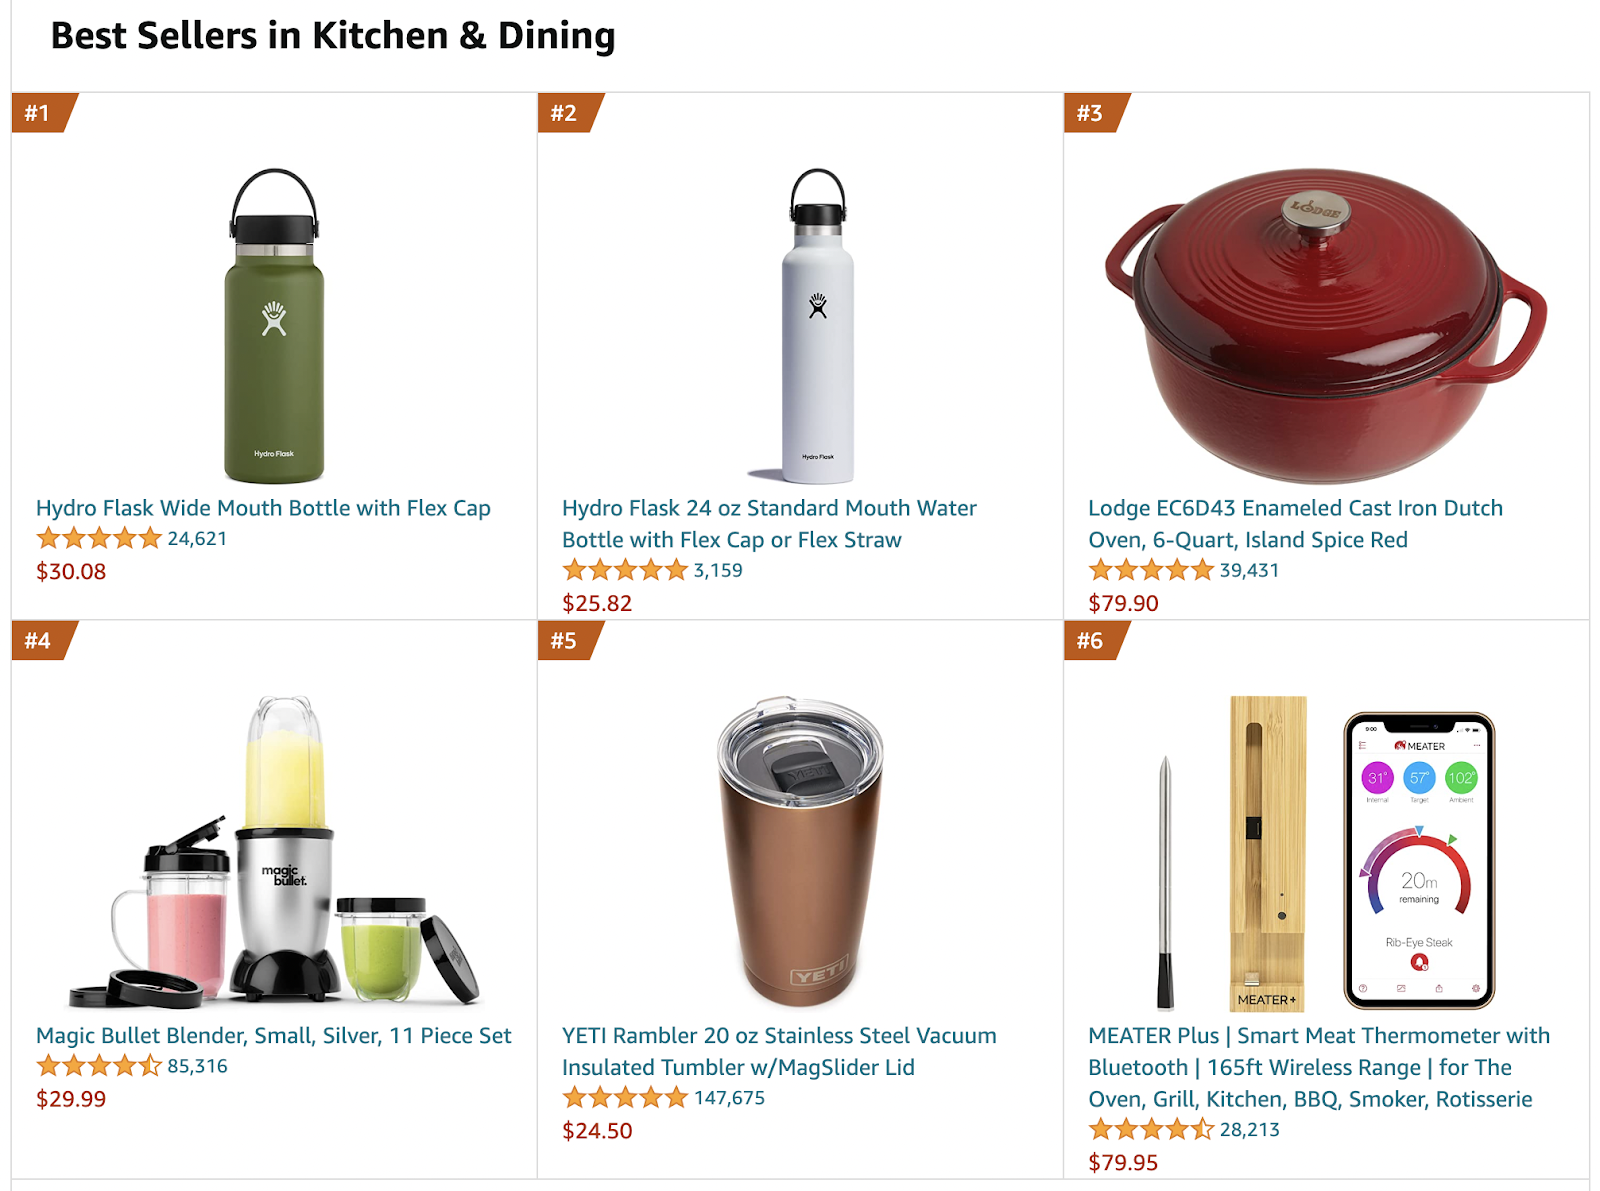Open the copper YETI tumbler image

coord(800,852)
